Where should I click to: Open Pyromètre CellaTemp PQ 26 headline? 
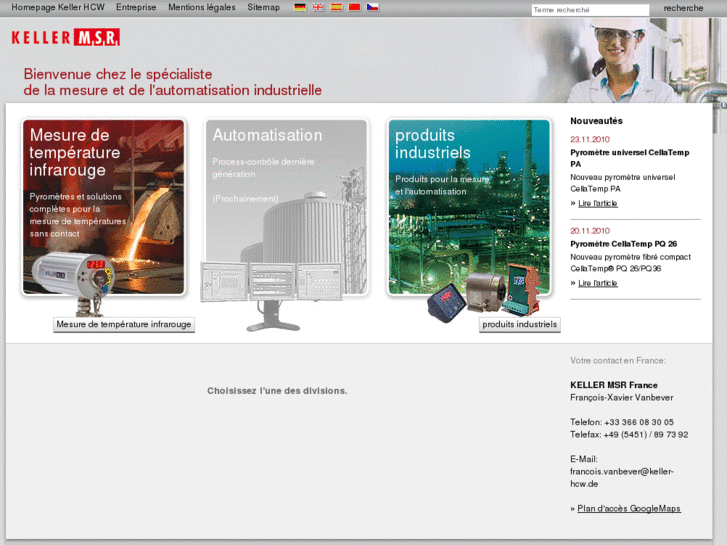pyautogui.click(x=624, y=244)
